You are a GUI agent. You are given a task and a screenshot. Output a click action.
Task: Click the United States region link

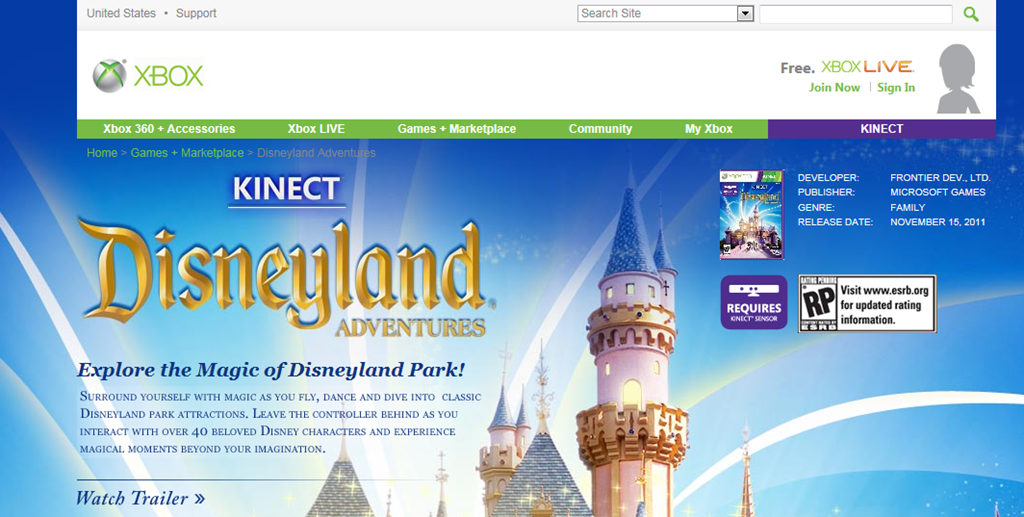point(121,13)
